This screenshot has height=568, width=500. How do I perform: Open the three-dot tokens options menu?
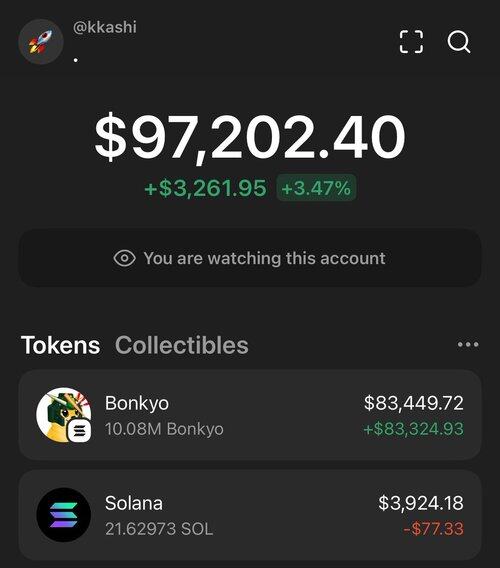click(x=468, y=344)
